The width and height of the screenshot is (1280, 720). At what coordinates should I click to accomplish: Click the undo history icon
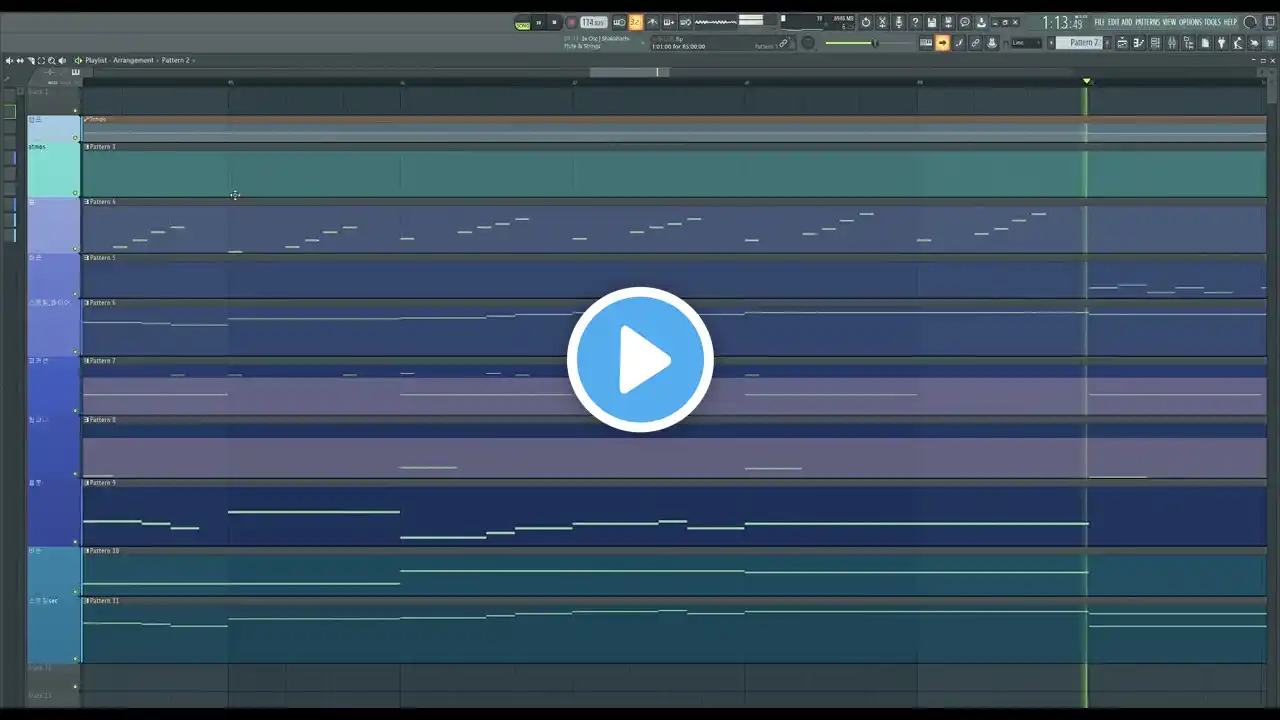tap(866, 22)
